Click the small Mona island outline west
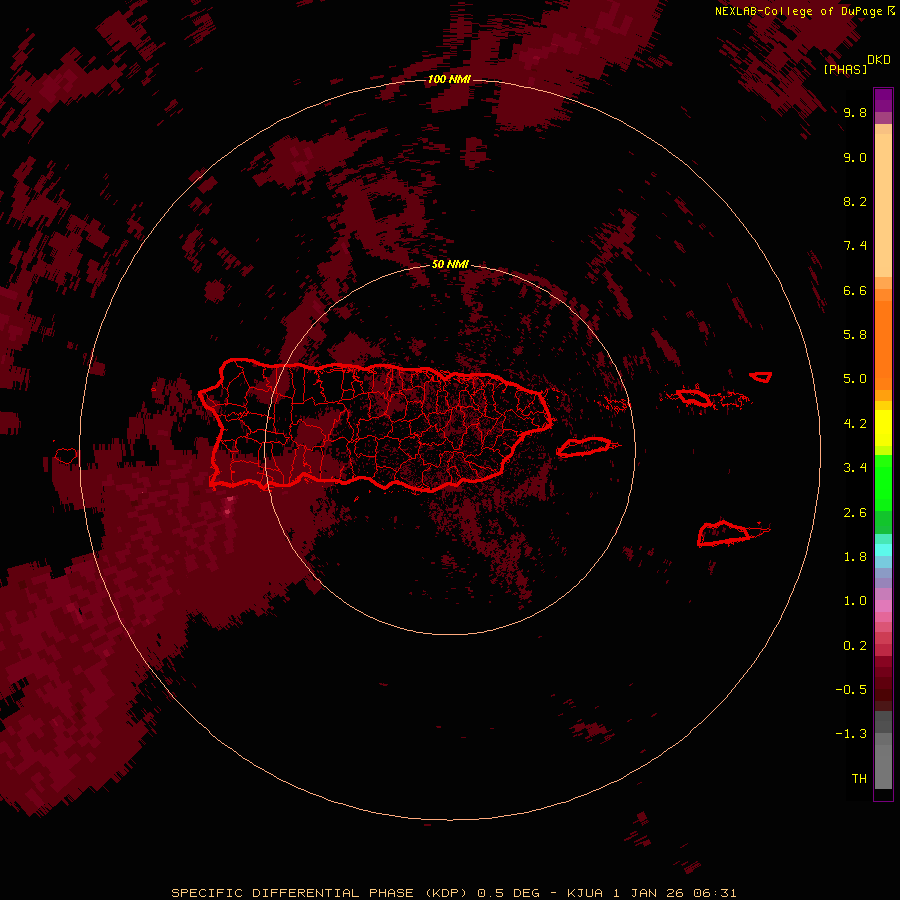This screenshot has height=900, width=900. (66, 455)
